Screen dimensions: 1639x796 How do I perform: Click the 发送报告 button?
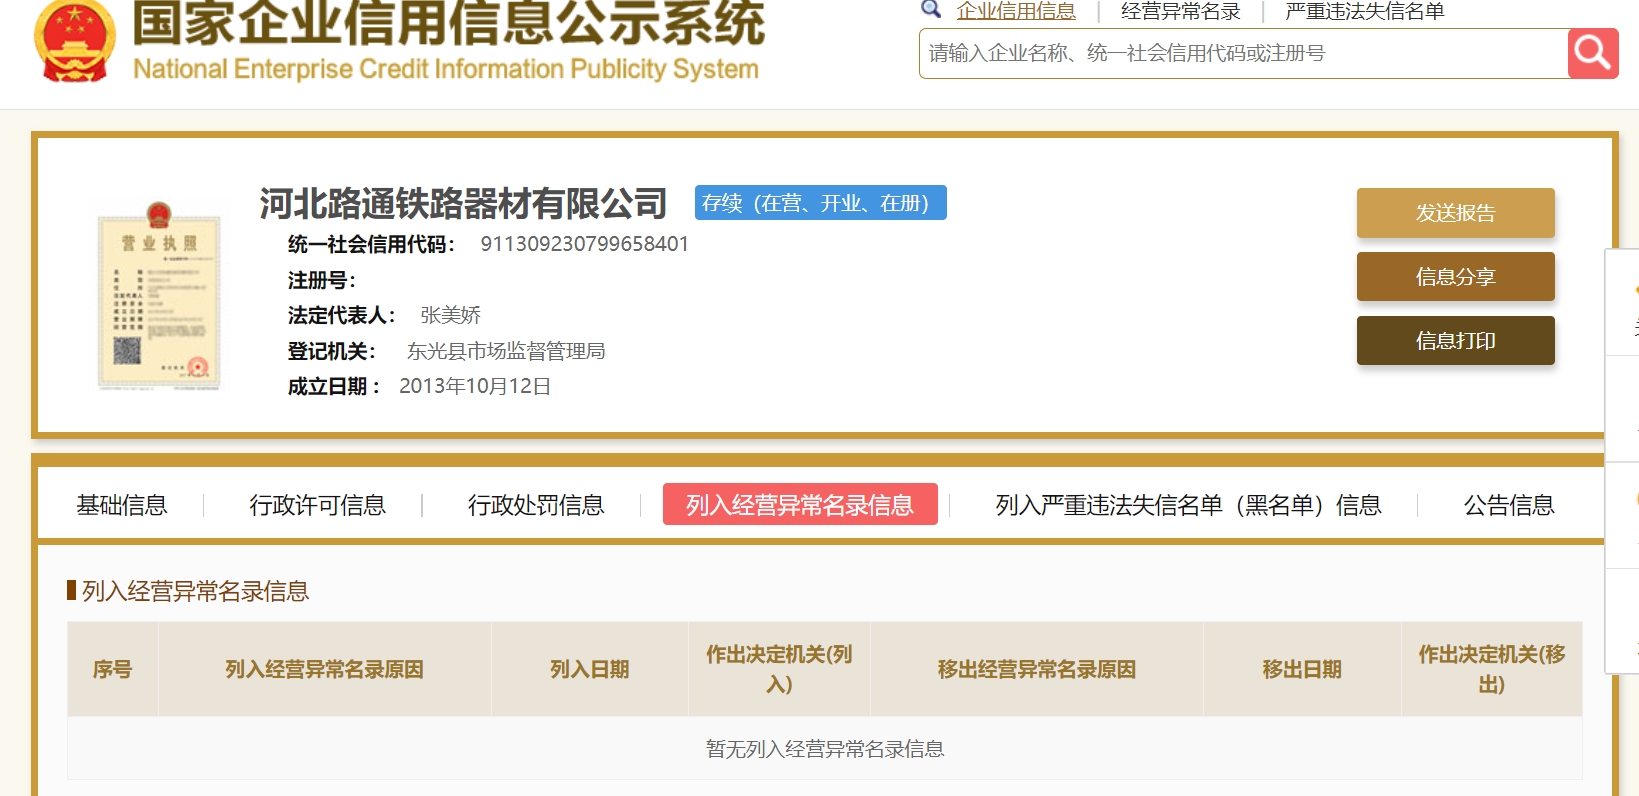(x=1455, y=213)
